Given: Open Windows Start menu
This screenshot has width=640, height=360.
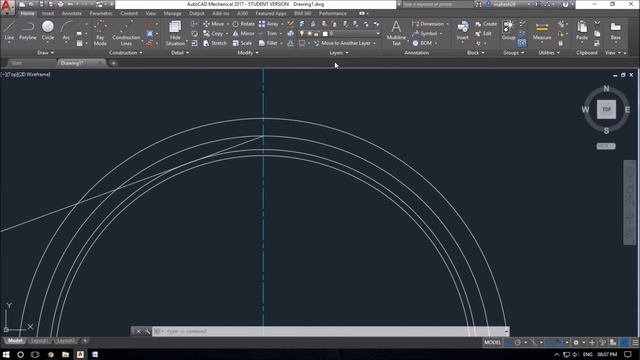Looking at the screenshot, I should coord(6,354).
